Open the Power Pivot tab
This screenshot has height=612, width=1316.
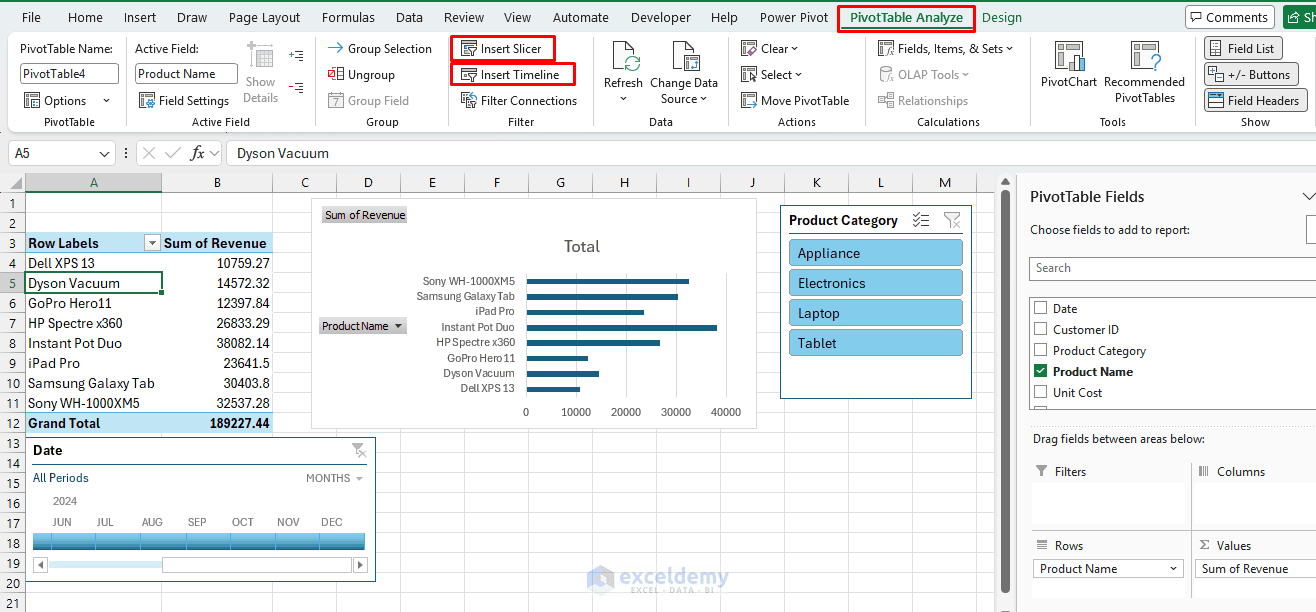point(794,17)
